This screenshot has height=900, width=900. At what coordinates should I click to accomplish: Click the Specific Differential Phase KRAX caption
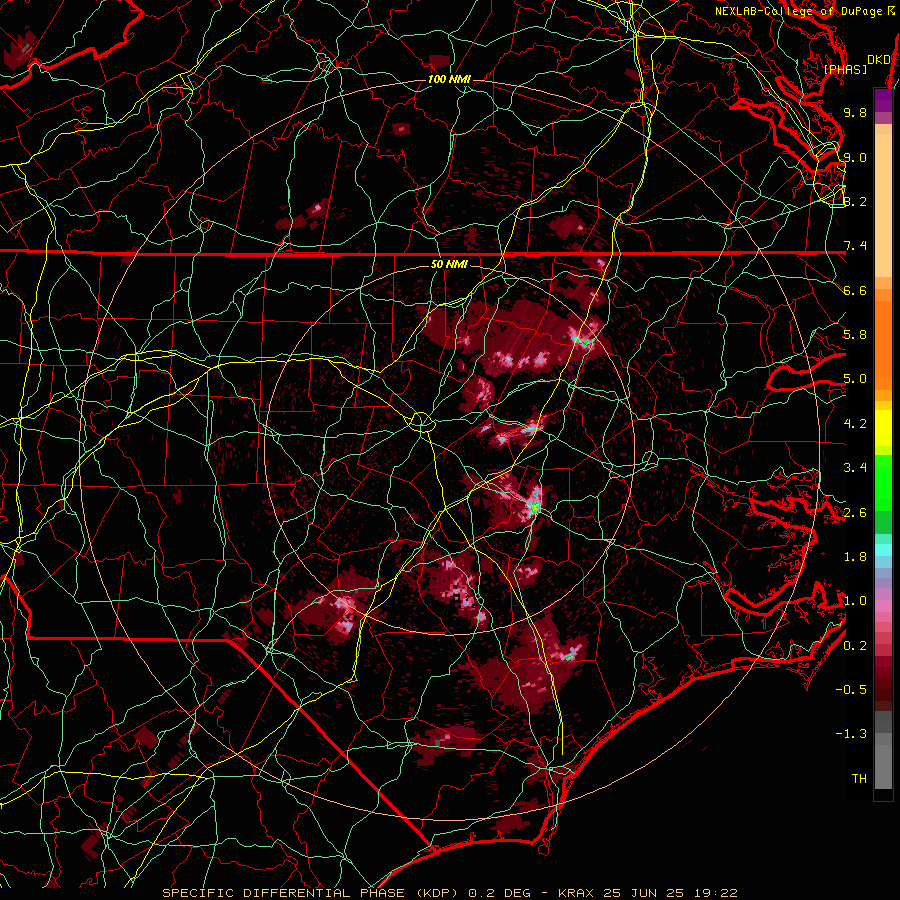pyautogui.click(x=450, y=893)
